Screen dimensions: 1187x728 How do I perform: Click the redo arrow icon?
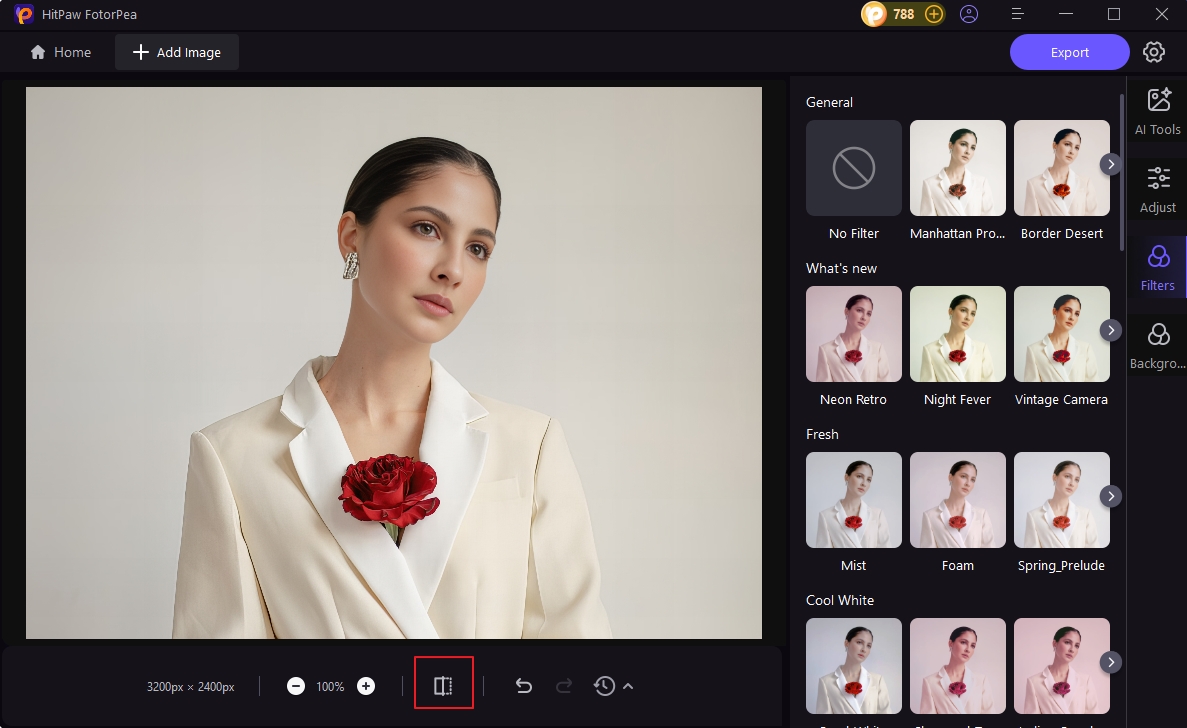coord(564,686)
